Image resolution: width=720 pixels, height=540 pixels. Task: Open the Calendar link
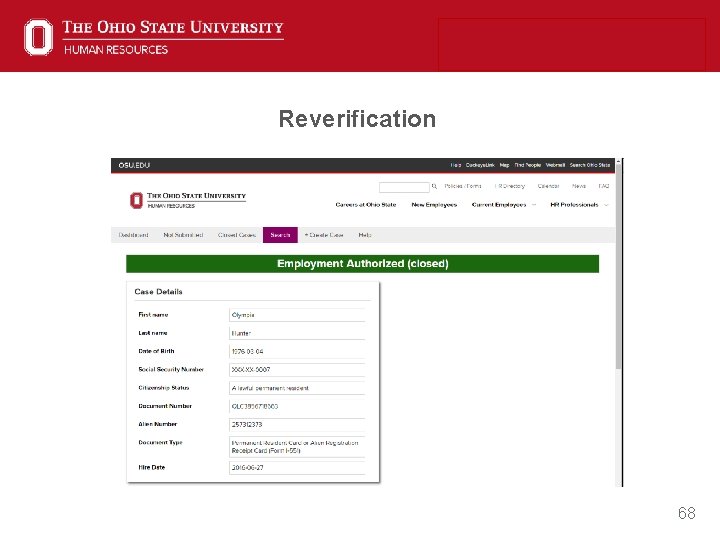tap(548, 186)
